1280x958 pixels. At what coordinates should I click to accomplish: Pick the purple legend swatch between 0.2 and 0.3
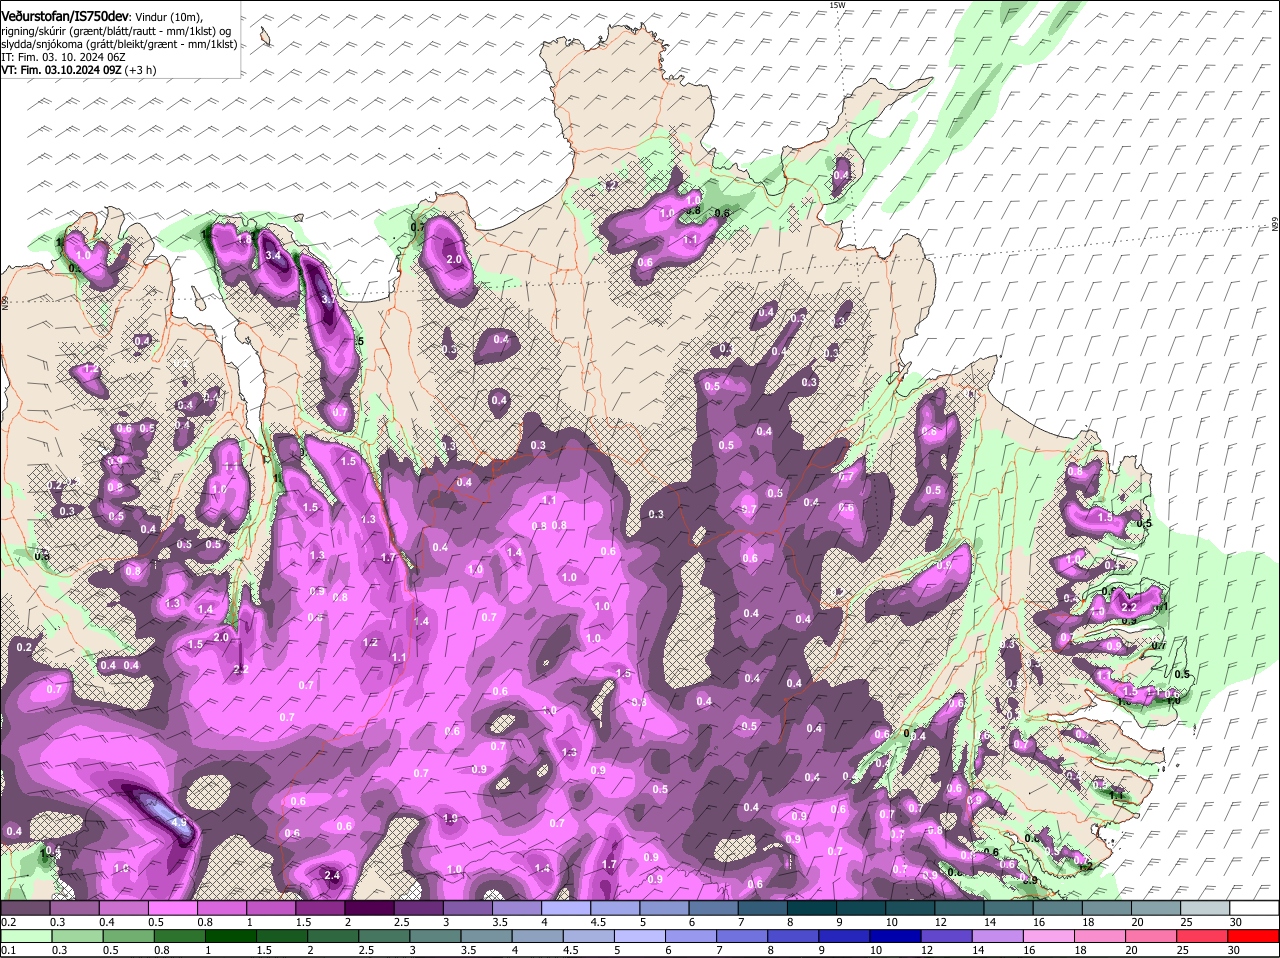click(25, 907)
